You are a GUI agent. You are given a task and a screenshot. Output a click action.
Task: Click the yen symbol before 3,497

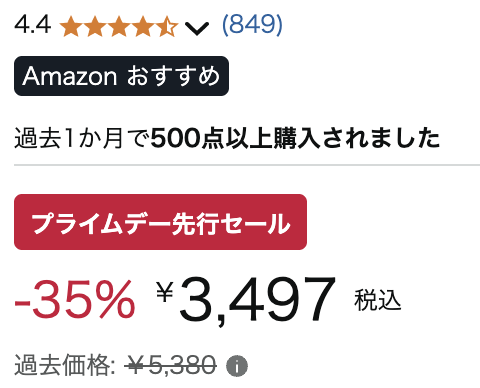165,291
